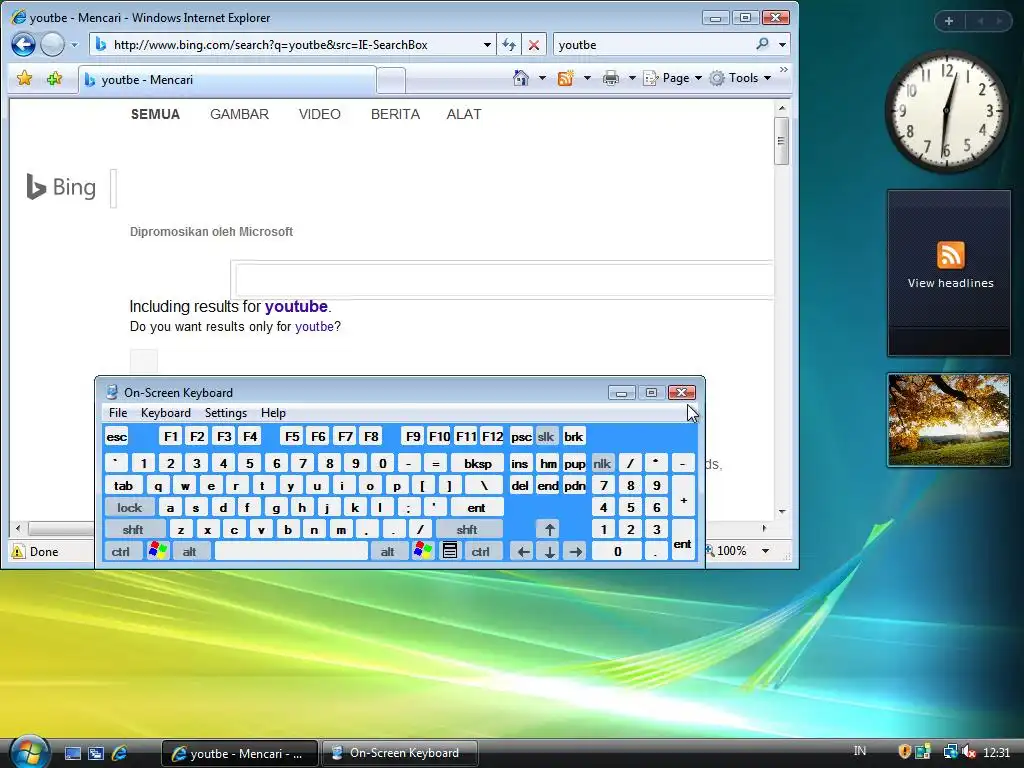Image resolution: width=1024 pixels, height=768 pixels.
Task: Toggle the nlk num lock key
Action: point(602,463)
